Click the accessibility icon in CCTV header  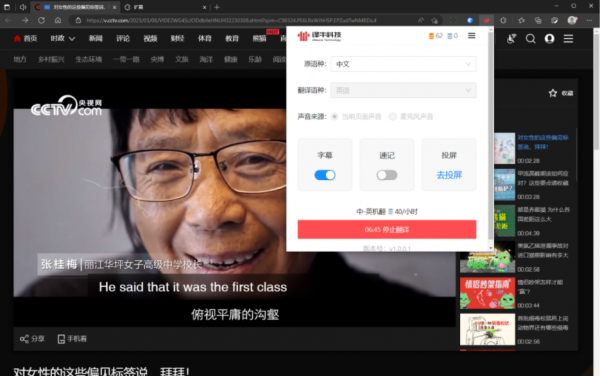[511, 39]
